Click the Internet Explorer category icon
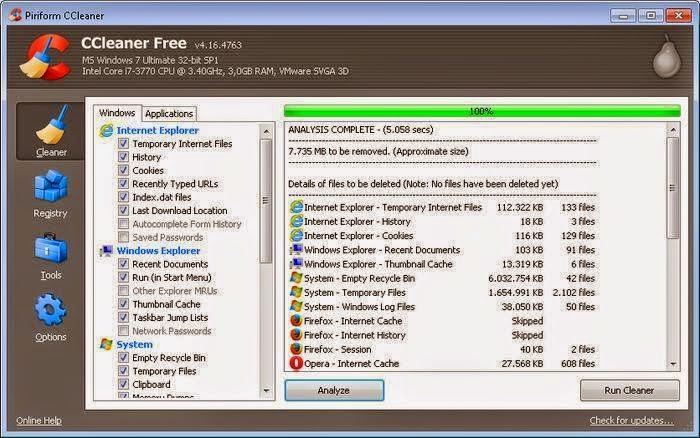 [x=106, y=130]
